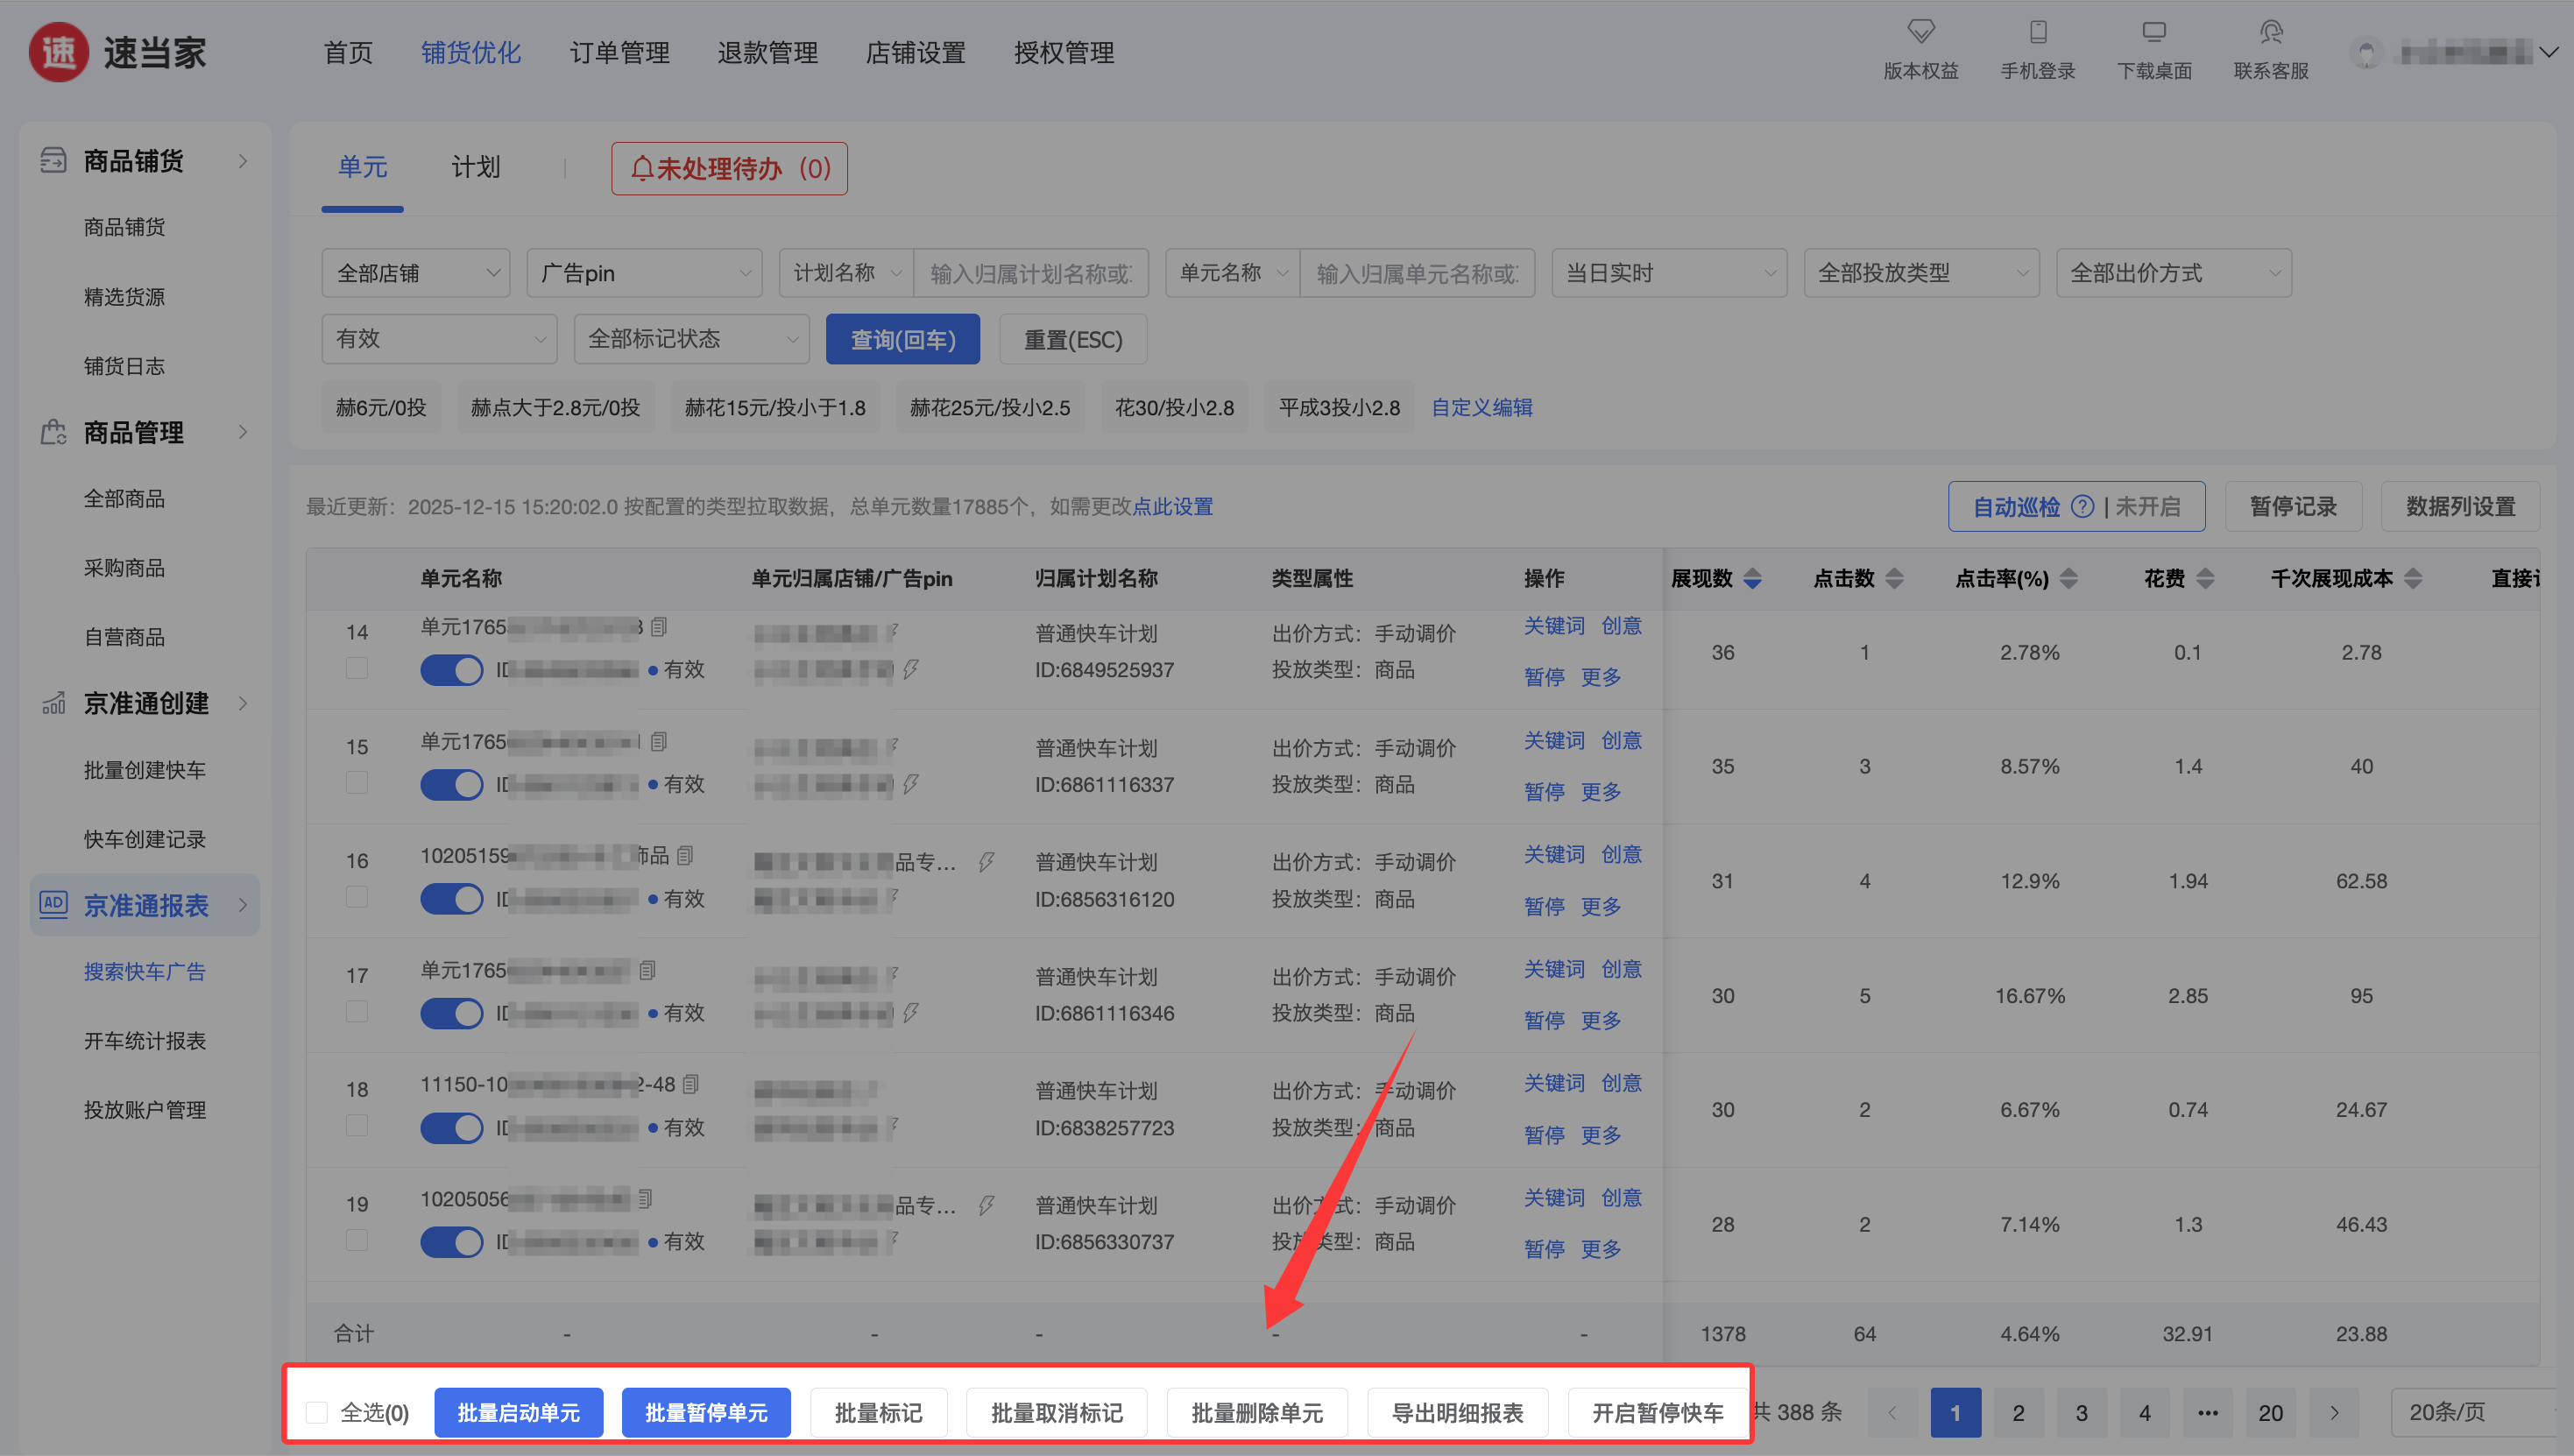Screen dimensions: 2574x1456
Task: Click the 点此设置 link
Action: coord(1172,507)
